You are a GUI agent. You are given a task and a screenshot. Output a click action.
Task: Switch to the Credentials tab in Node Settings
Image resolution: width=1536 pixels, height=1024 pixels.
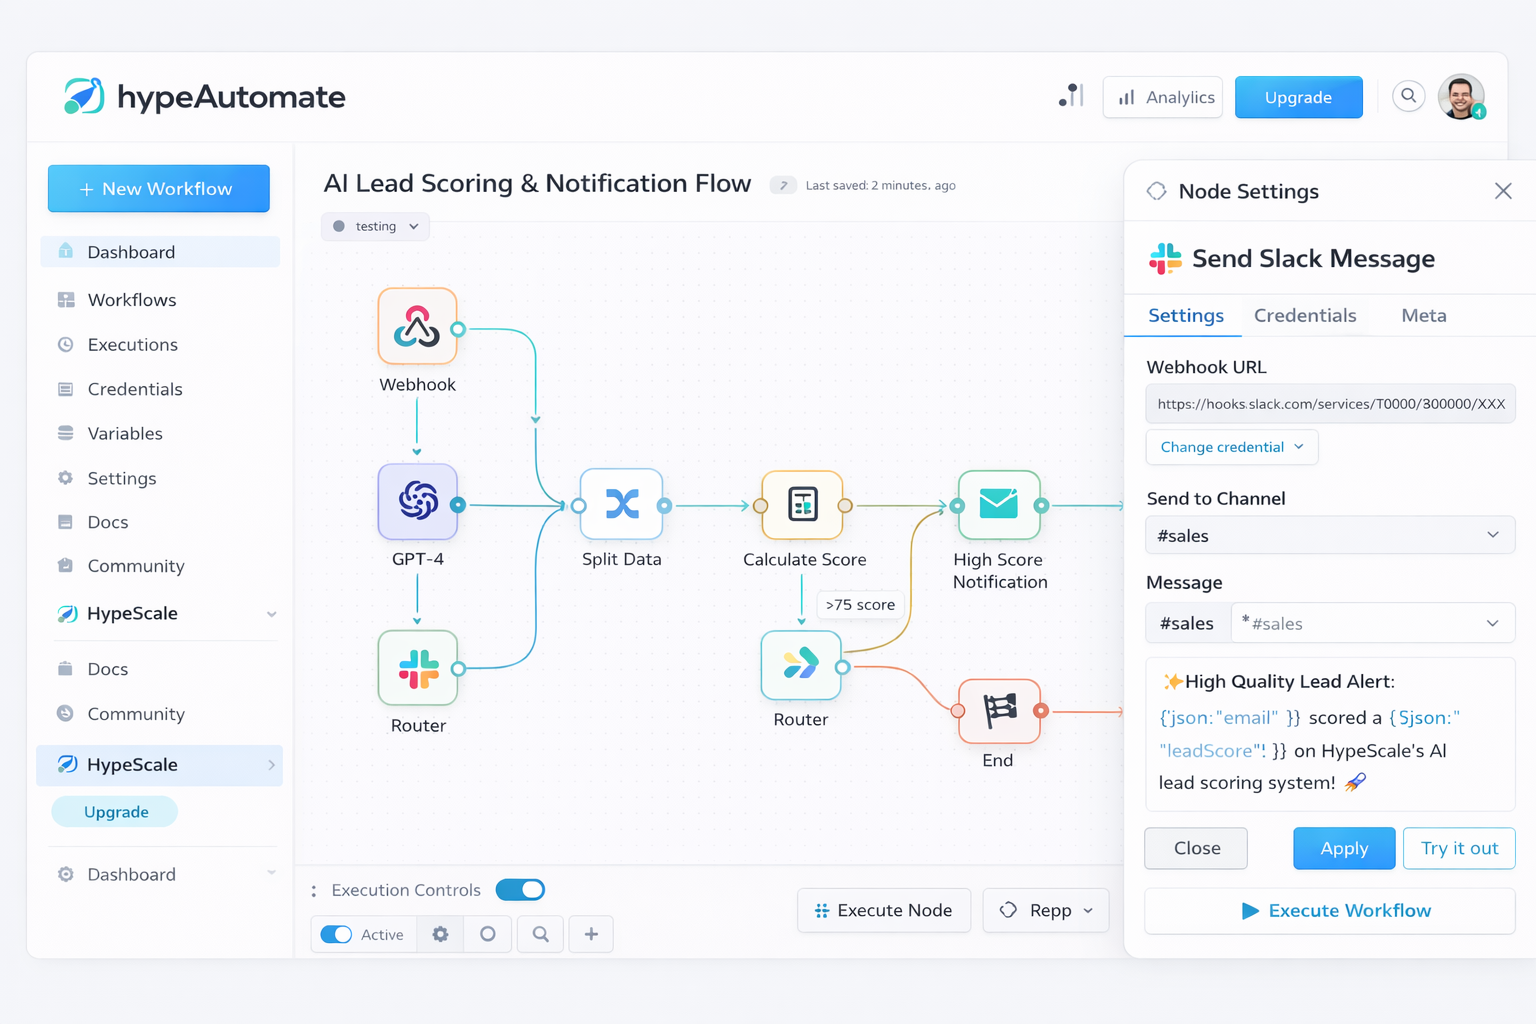tap(1305, 316)
